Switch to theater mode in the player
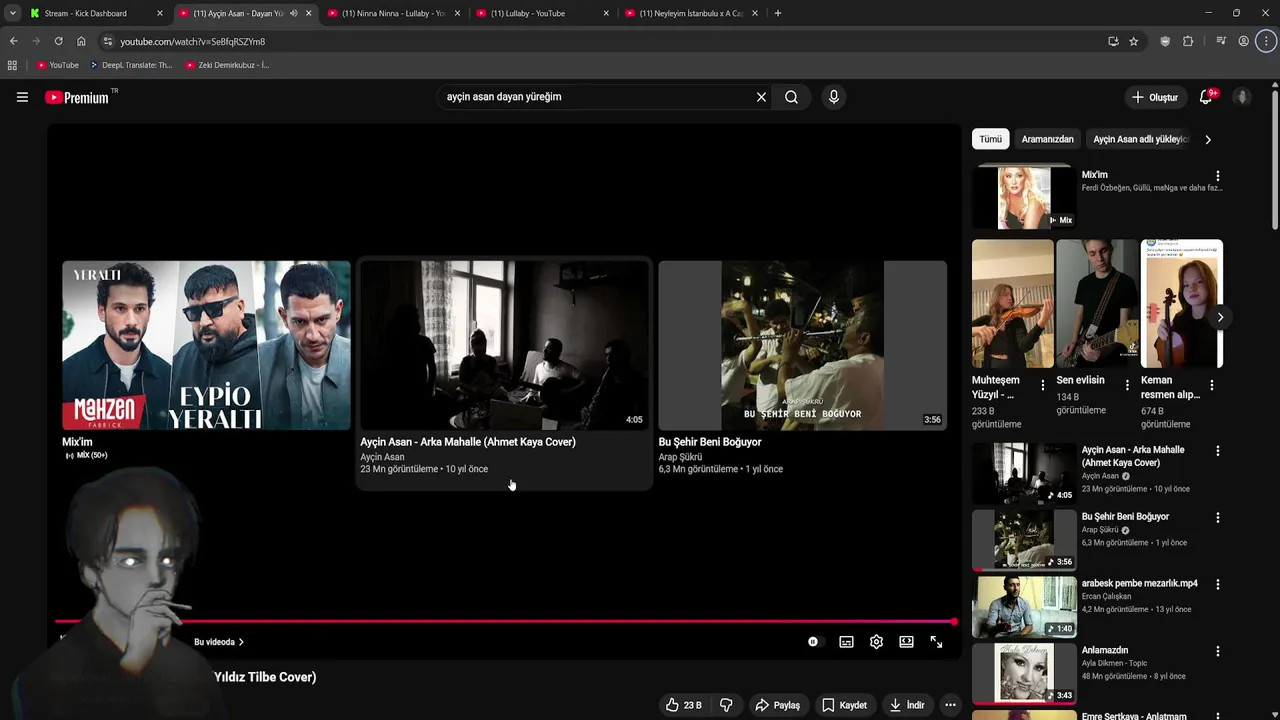Viewport: 1280px width, 720px height. point(906,642)
